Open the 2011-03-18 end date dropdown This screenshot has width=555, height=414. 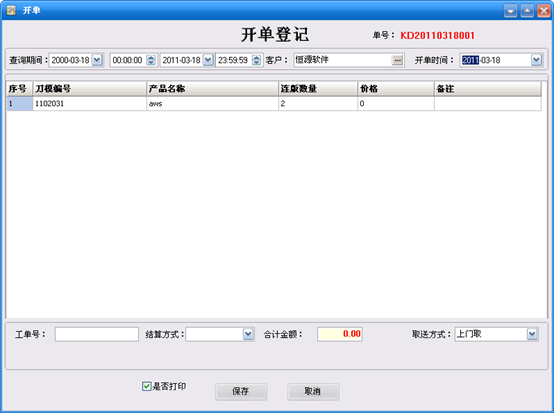[208, 60]
